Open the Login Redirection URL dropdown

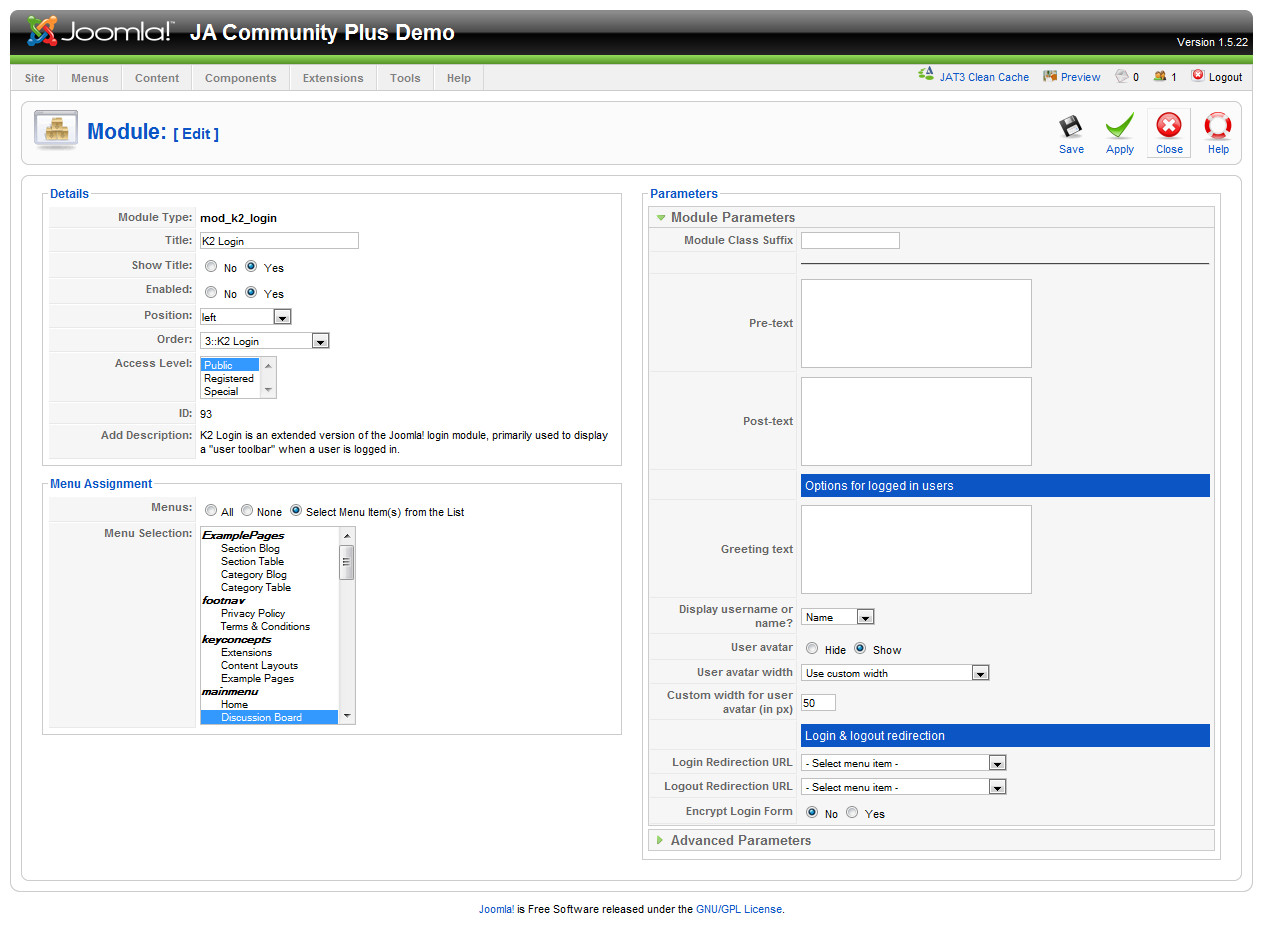(x=996, y=763)
